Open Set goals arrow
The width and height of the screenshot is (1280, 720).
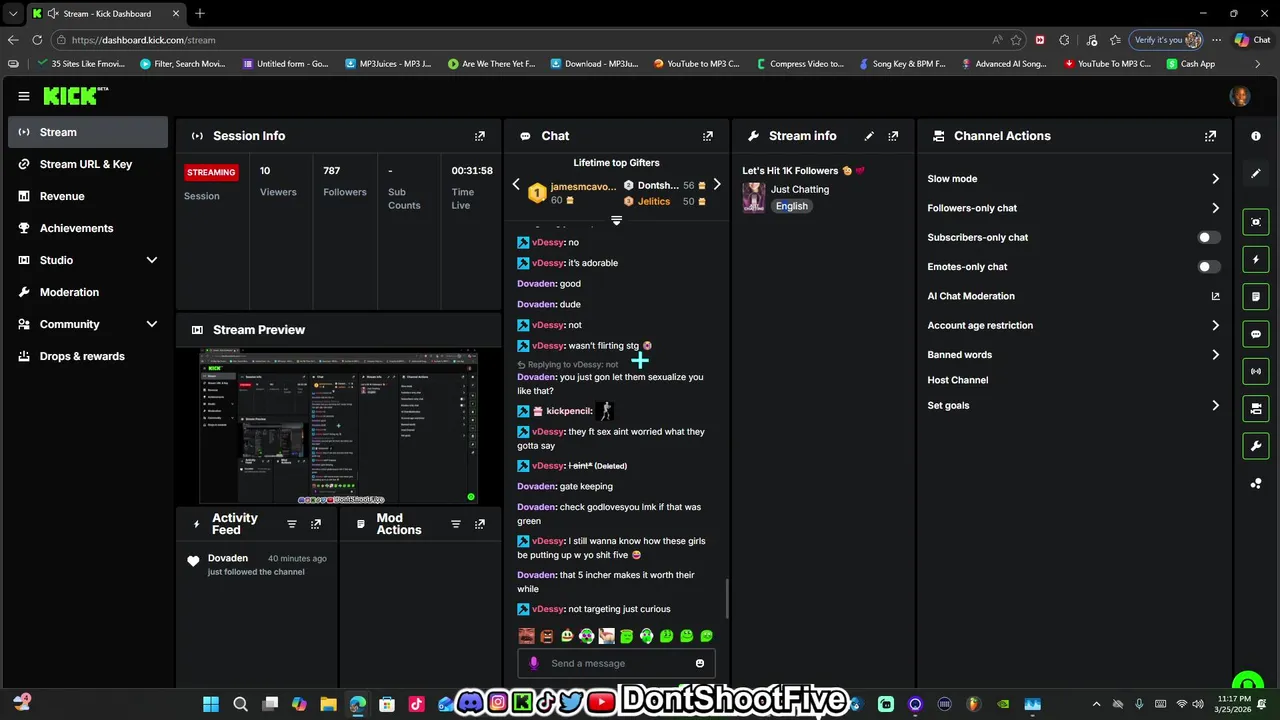[x=1215, y=406]
